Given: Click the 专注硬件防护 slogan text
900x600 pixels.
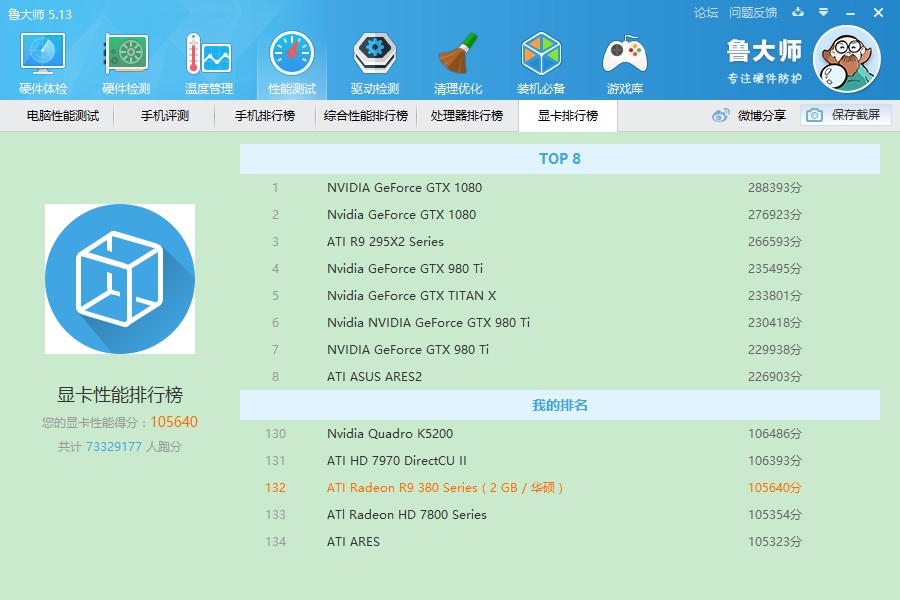Looking at the screenshot, I should 765,78.
